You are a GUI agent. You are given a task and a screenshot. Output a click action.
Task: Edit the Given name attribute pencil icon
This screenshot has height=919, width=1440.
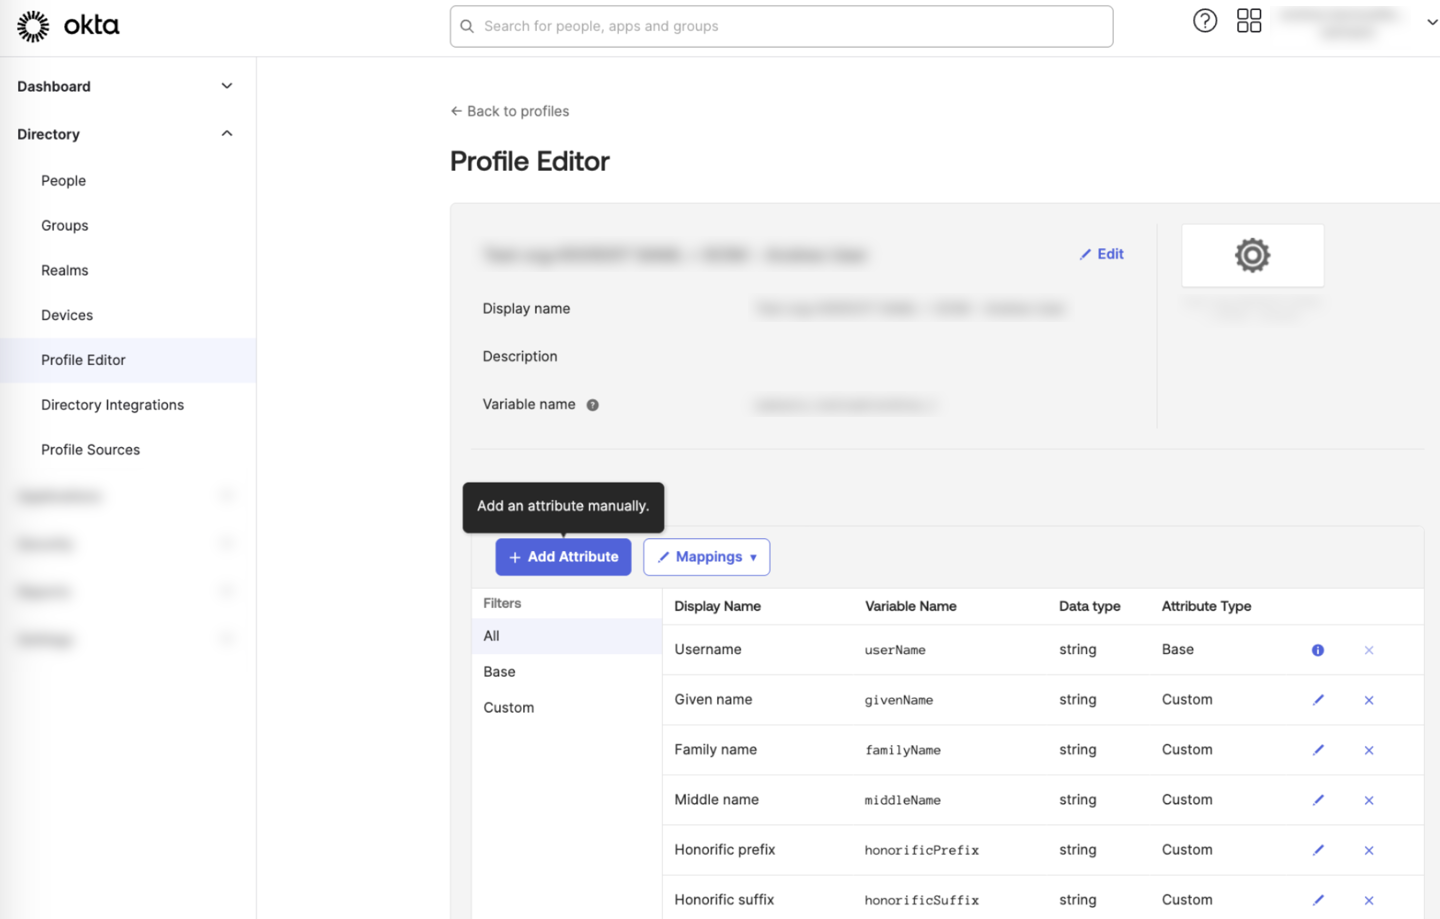[x=1318, y=700]
